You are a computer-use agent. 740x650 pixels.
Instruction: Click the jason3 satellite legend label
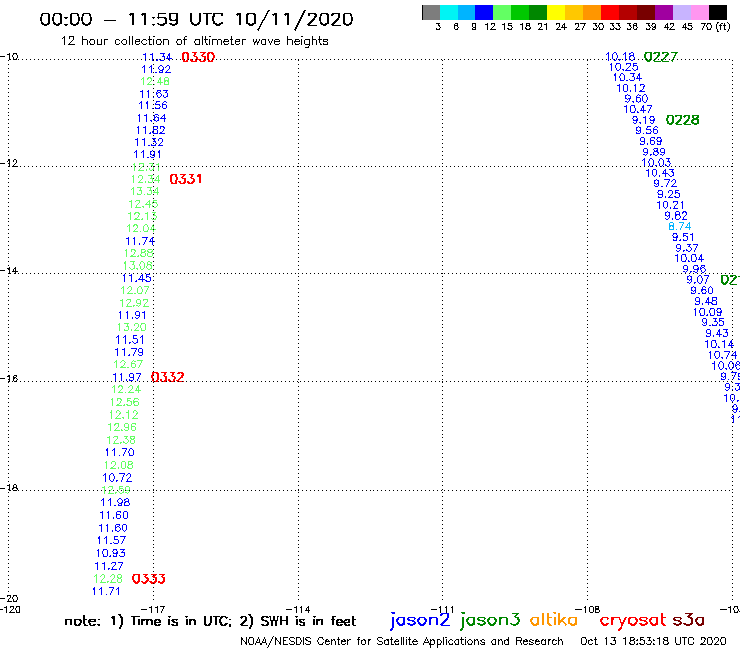pos(490,620)
